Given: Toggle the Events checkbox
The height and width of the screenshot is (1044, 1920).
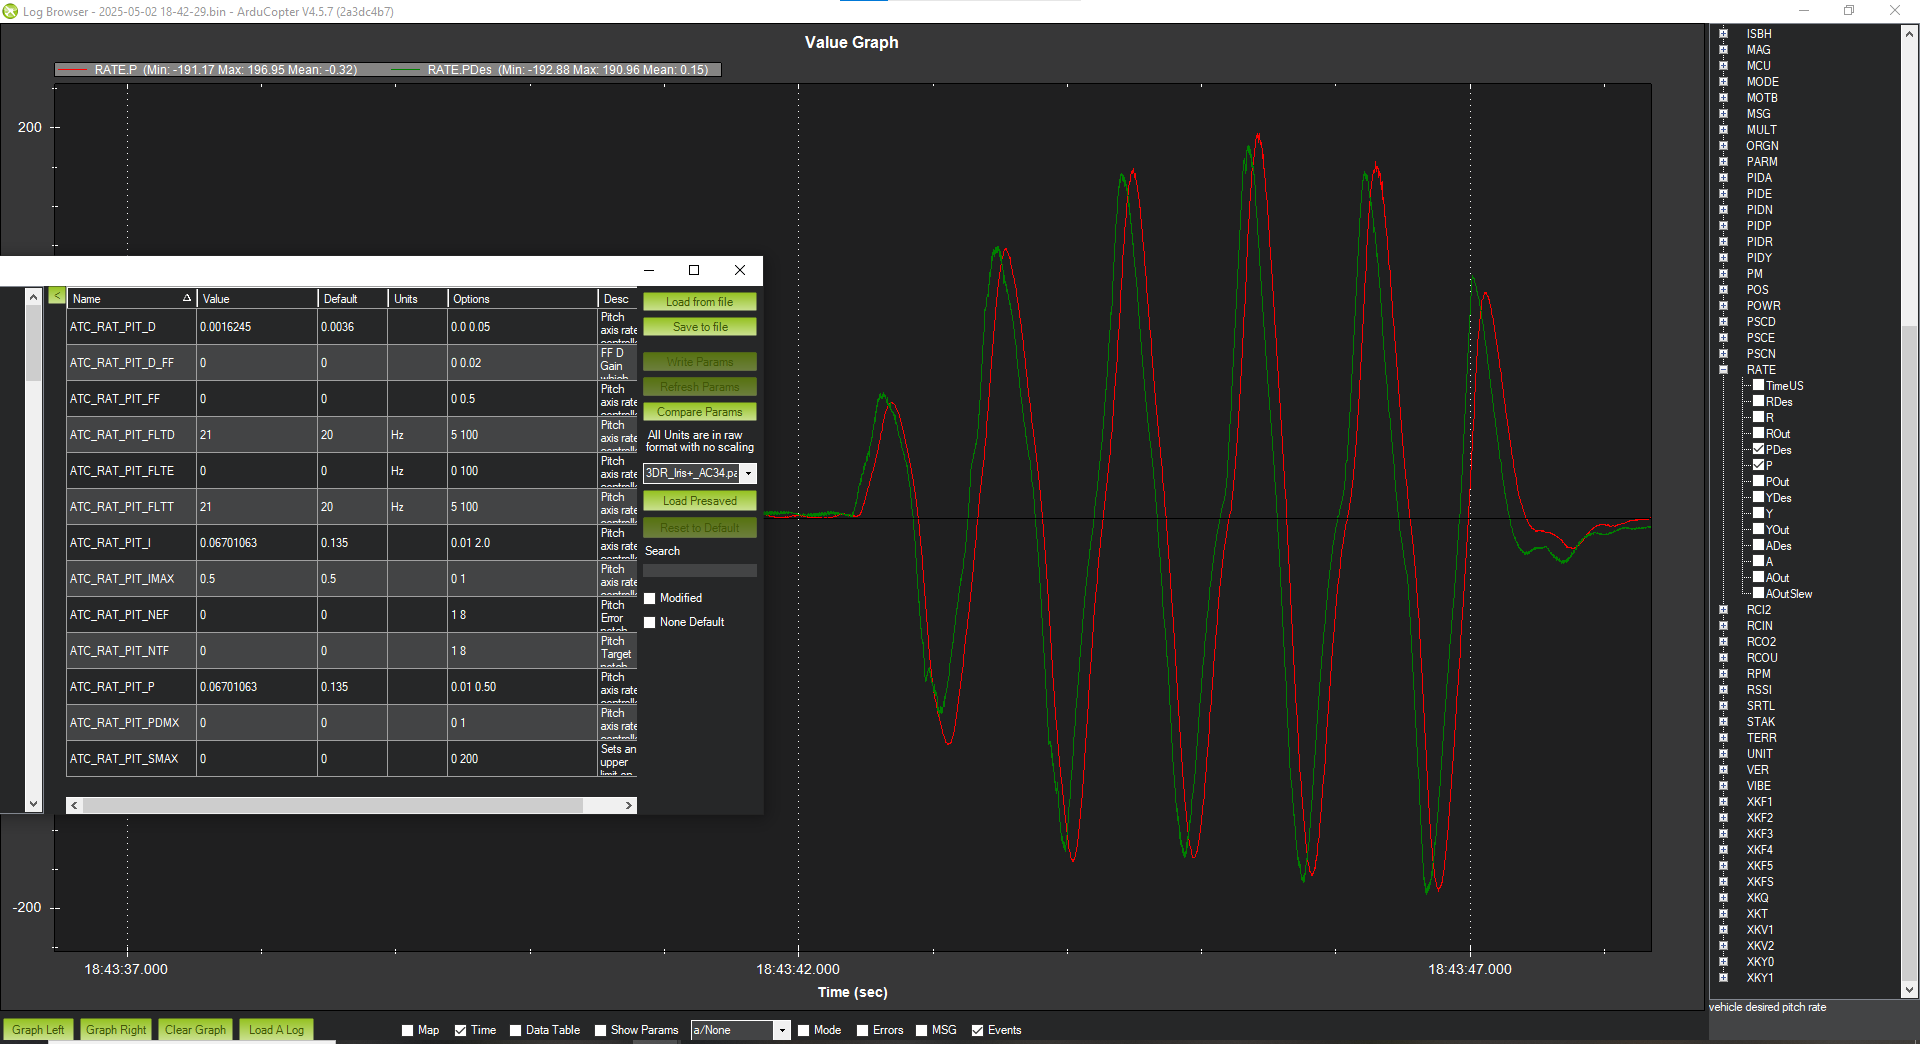Looking at the screenshot, I should click(x=978, y=1030).
